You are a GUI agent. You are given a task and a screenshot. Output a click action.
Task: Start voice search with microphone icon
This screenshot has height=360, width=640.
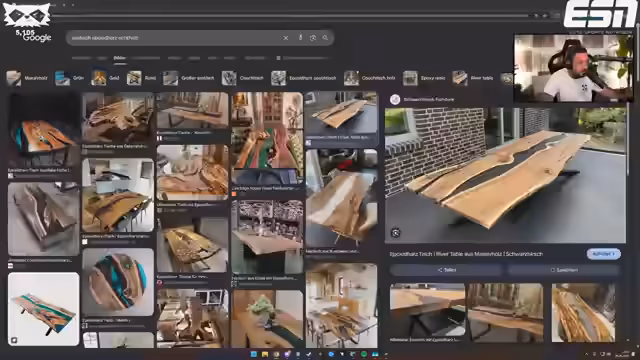(x=300, y=38)
